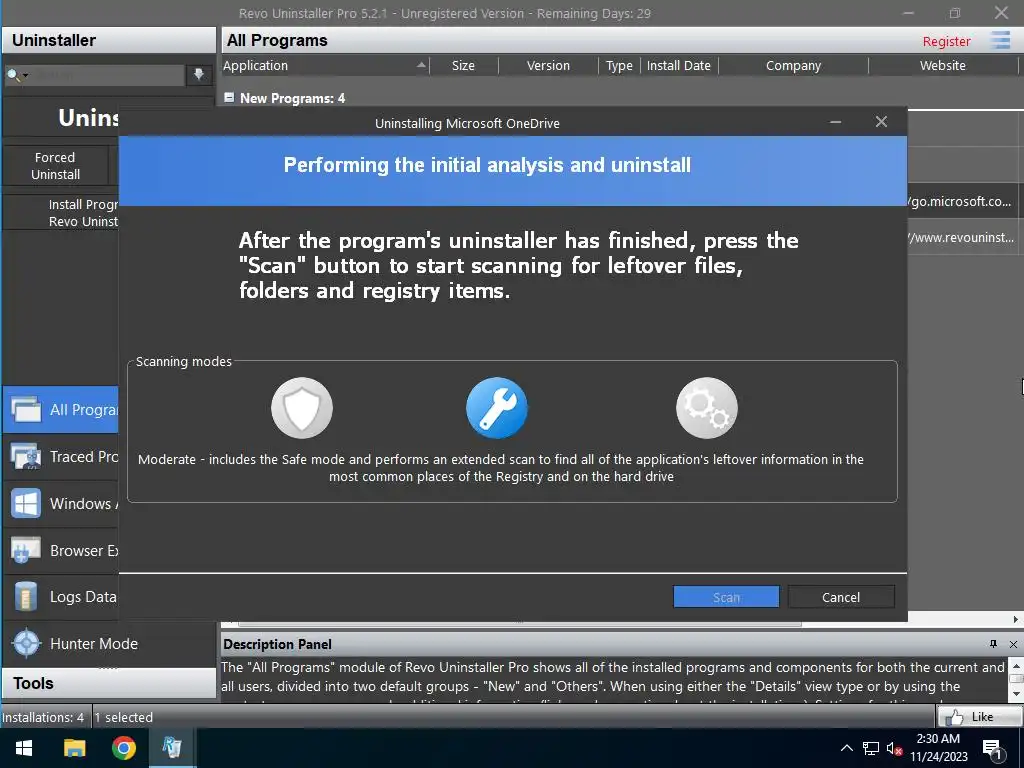The width and height of the screenshot is (1024, 768).
Task: Click the Scan button
Action: pos(726,597)
